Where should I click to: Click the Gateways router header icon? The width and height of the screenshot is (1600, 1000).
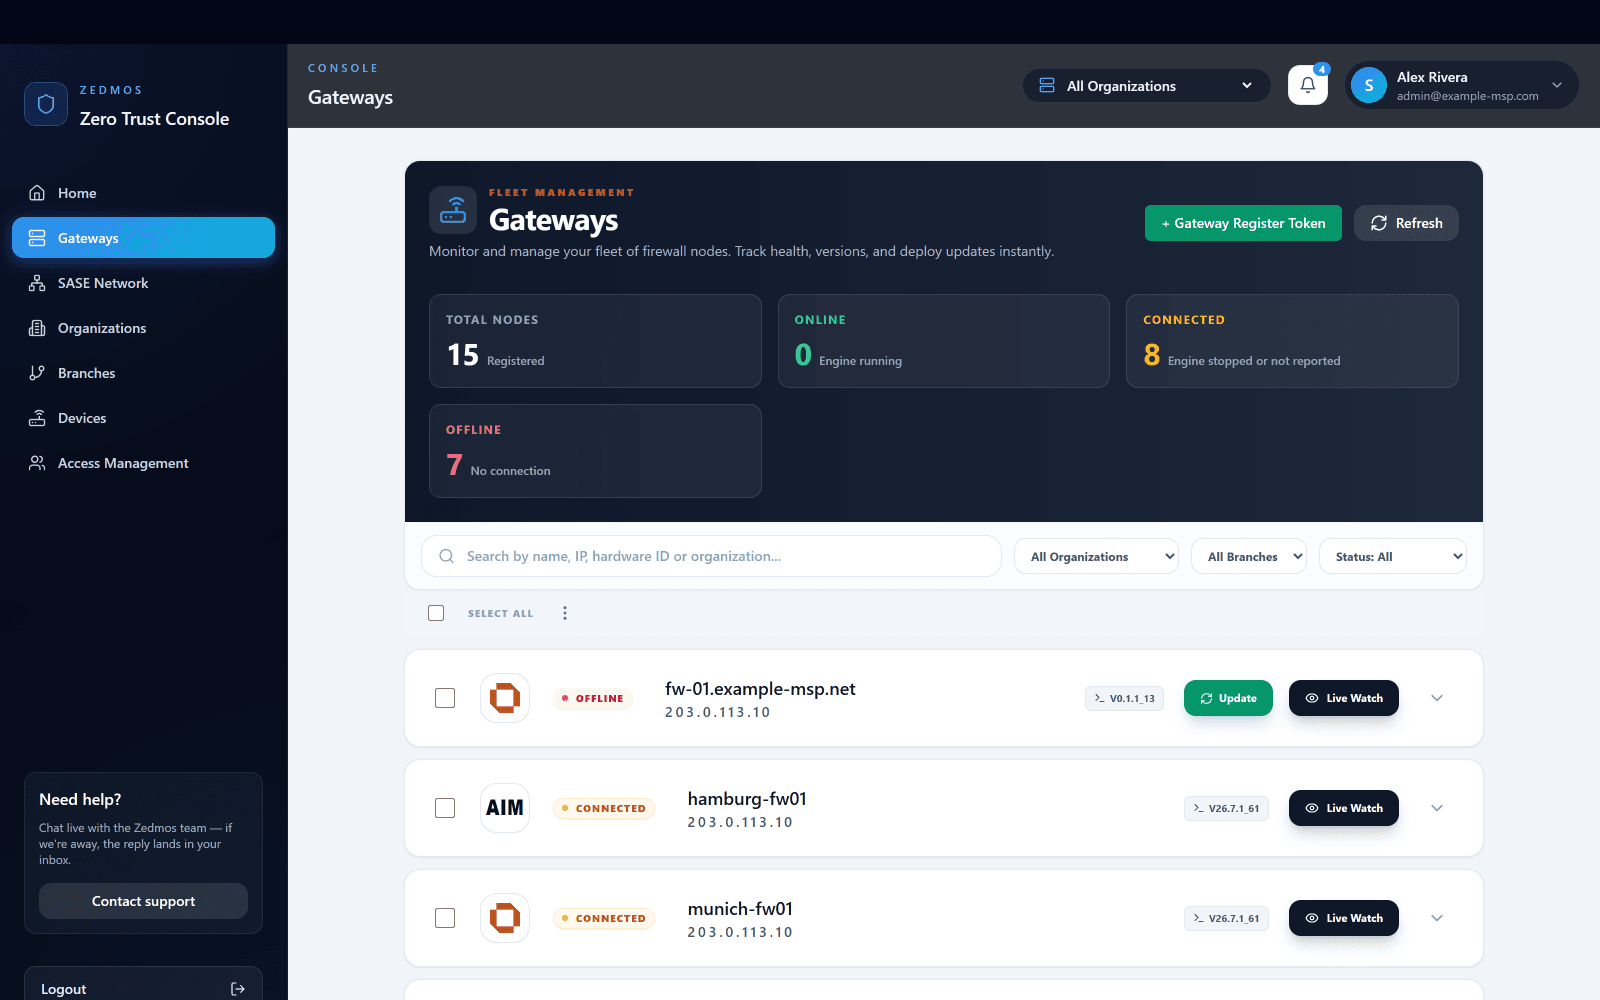pyautogui.click(x=453, y=210)
